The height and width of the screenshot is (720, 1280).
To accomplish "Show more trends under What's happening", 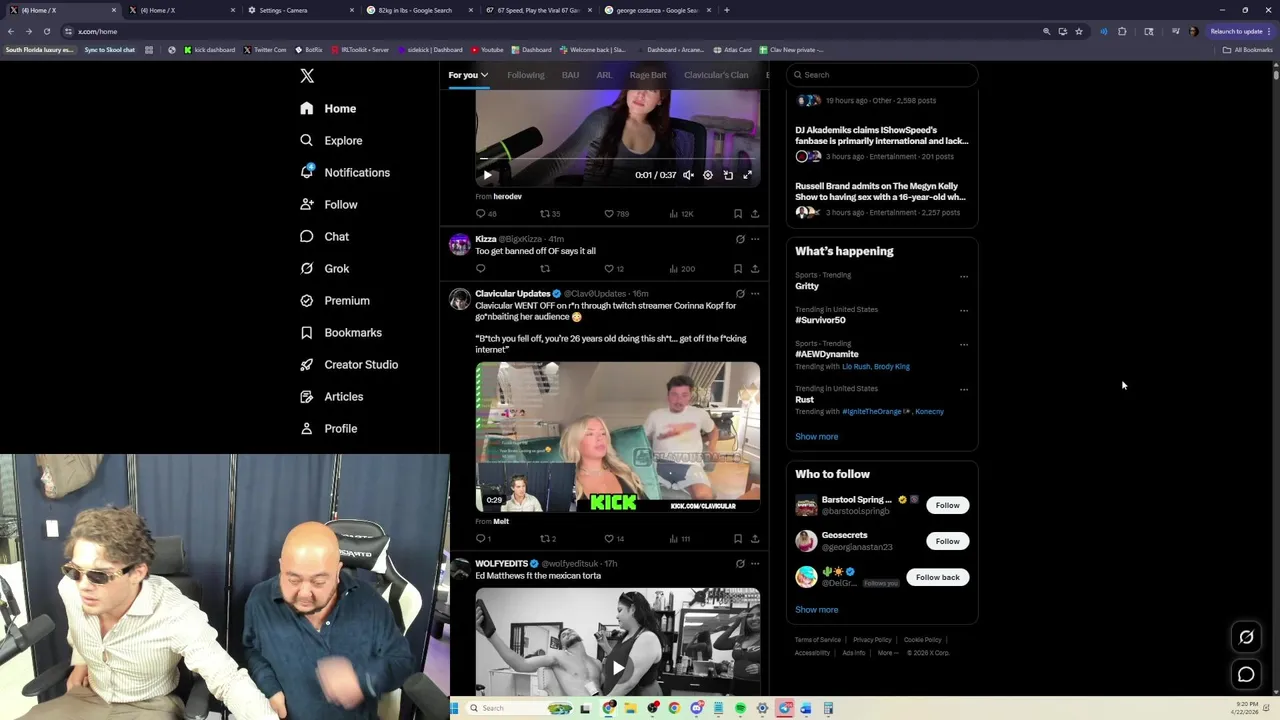I will pyautogui.click(x=817, y=436).
